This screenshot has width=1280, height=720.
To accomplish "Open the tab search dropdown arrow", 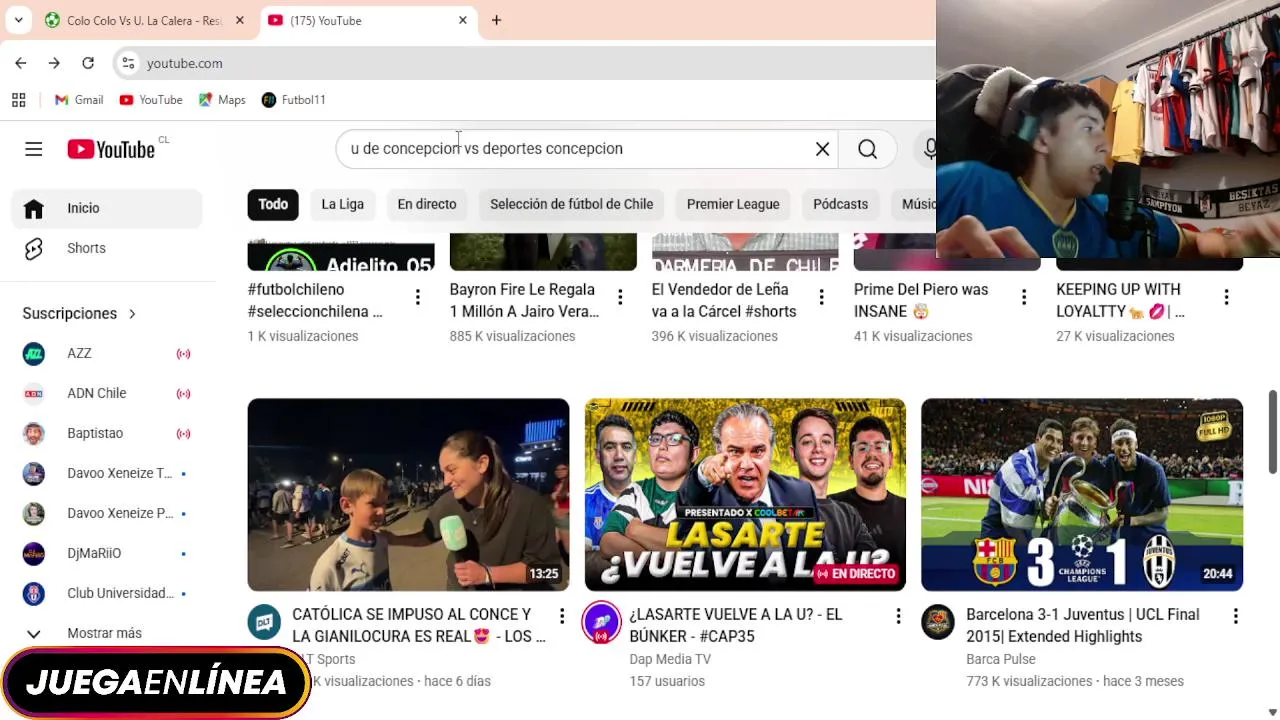I will coord(18,20).
